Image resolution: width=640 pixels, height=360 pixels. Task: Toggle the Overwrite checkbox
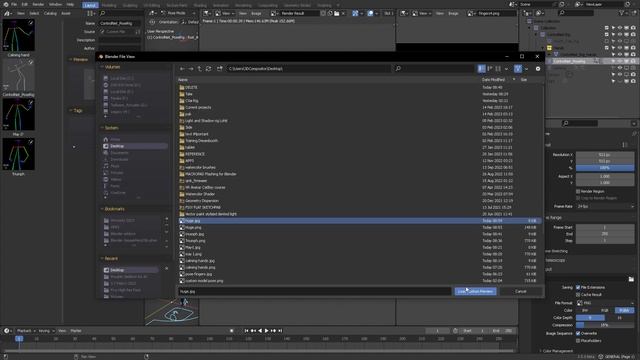coord(578,333)
